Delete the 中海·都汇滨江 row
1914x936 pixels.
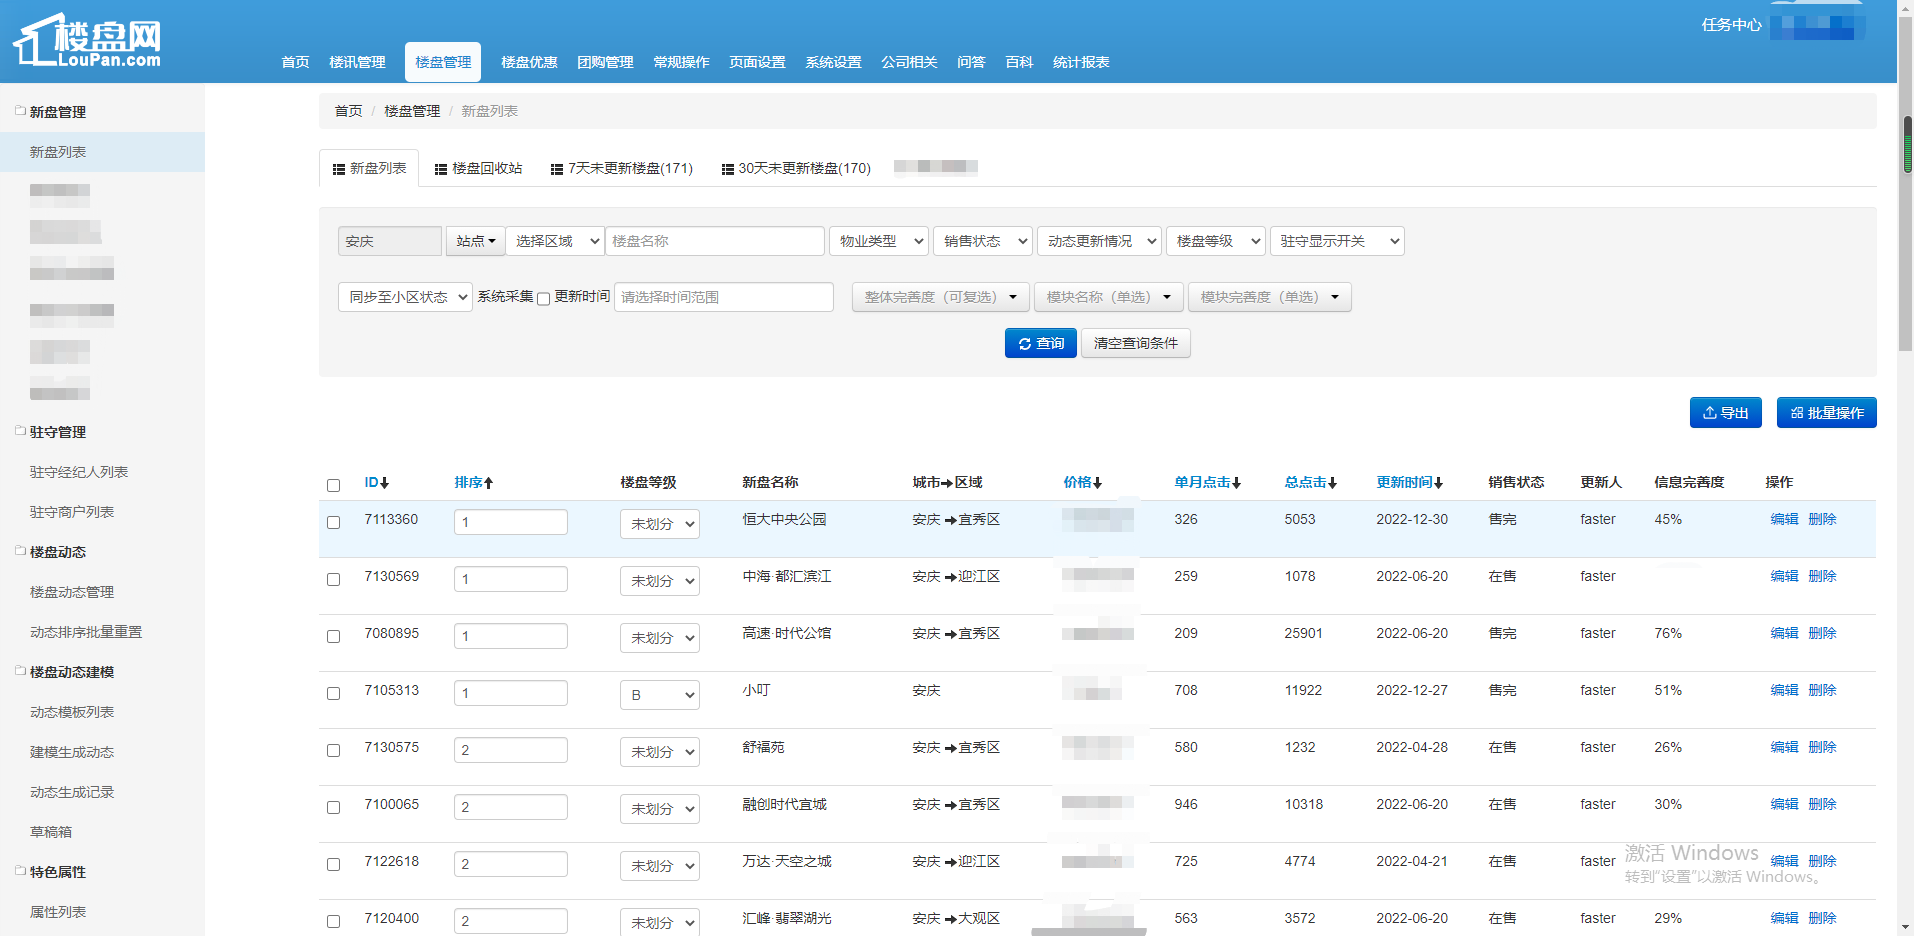(1822, 576)
